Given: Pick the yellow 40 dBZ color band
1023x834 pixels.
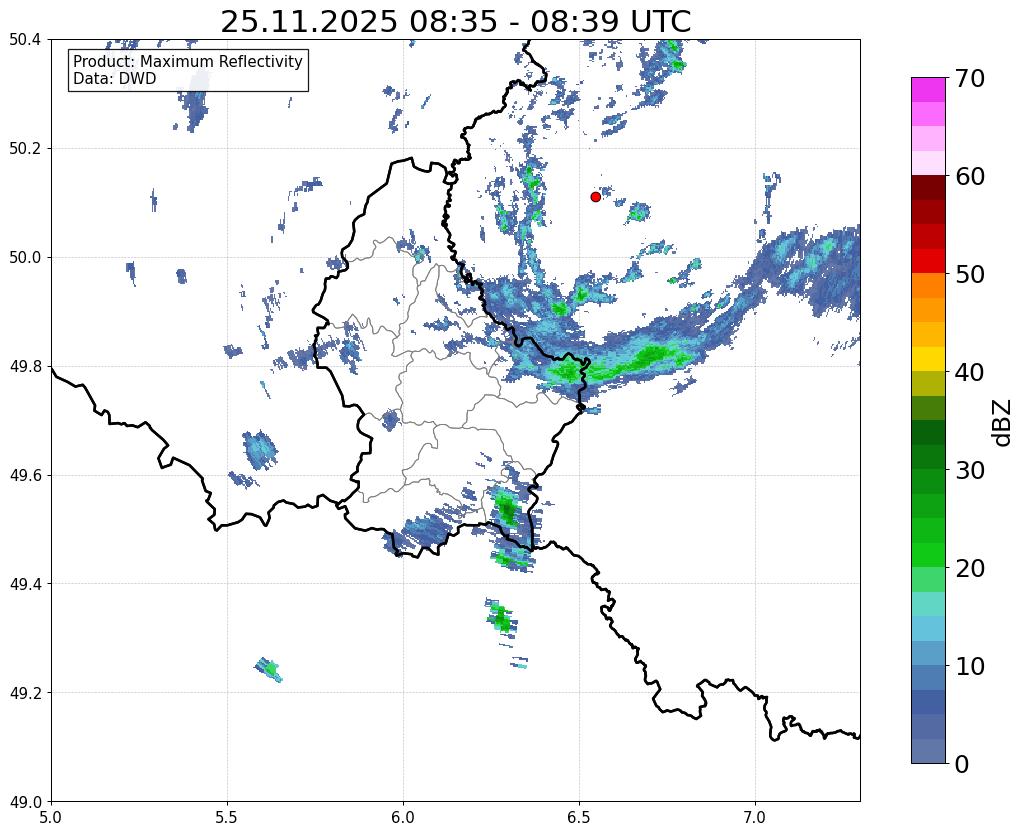Looking at the screenshot, I should tap(928, 359).
